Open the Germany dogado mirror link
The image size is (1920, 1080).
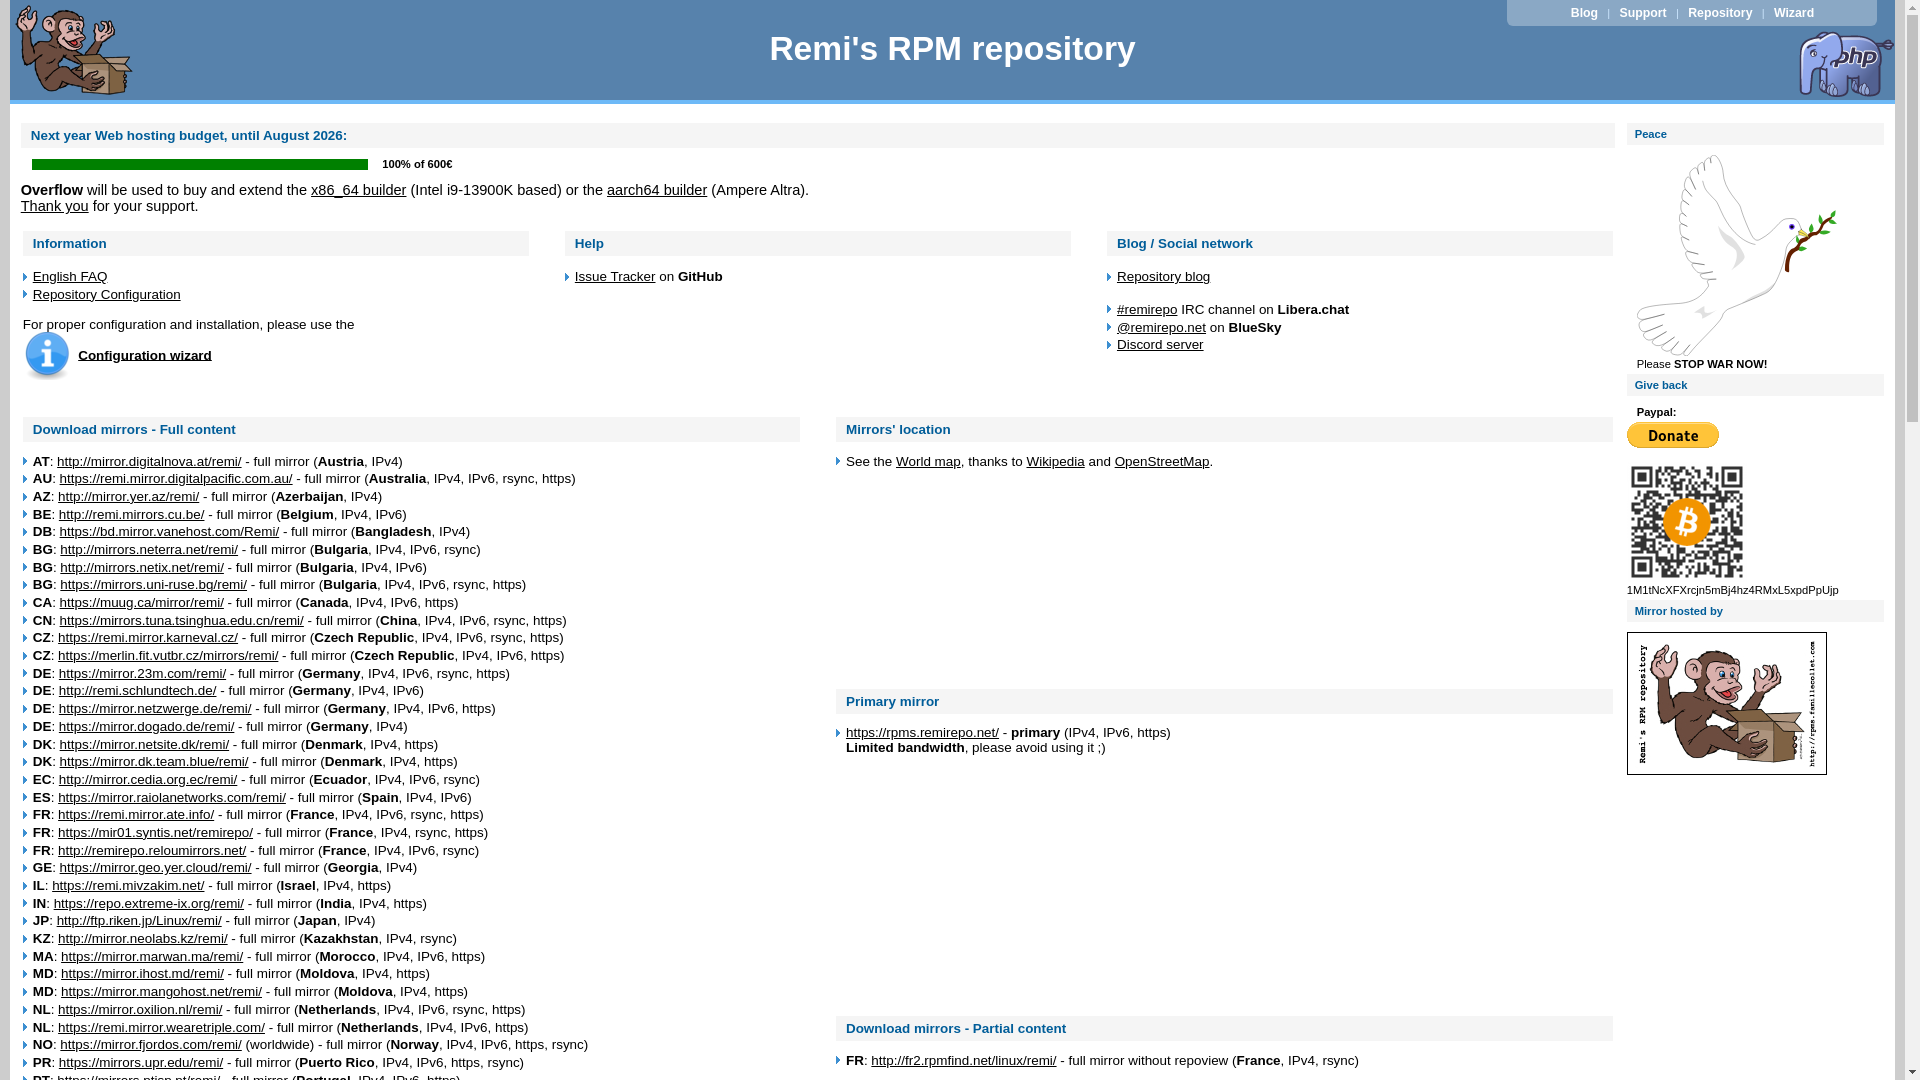click(x=147, y=727)
